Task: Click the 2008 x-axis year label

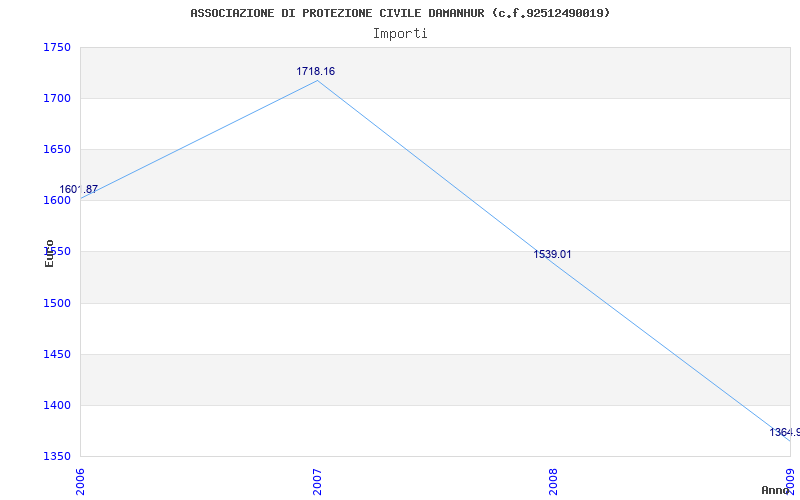Action: pos(554,482)
